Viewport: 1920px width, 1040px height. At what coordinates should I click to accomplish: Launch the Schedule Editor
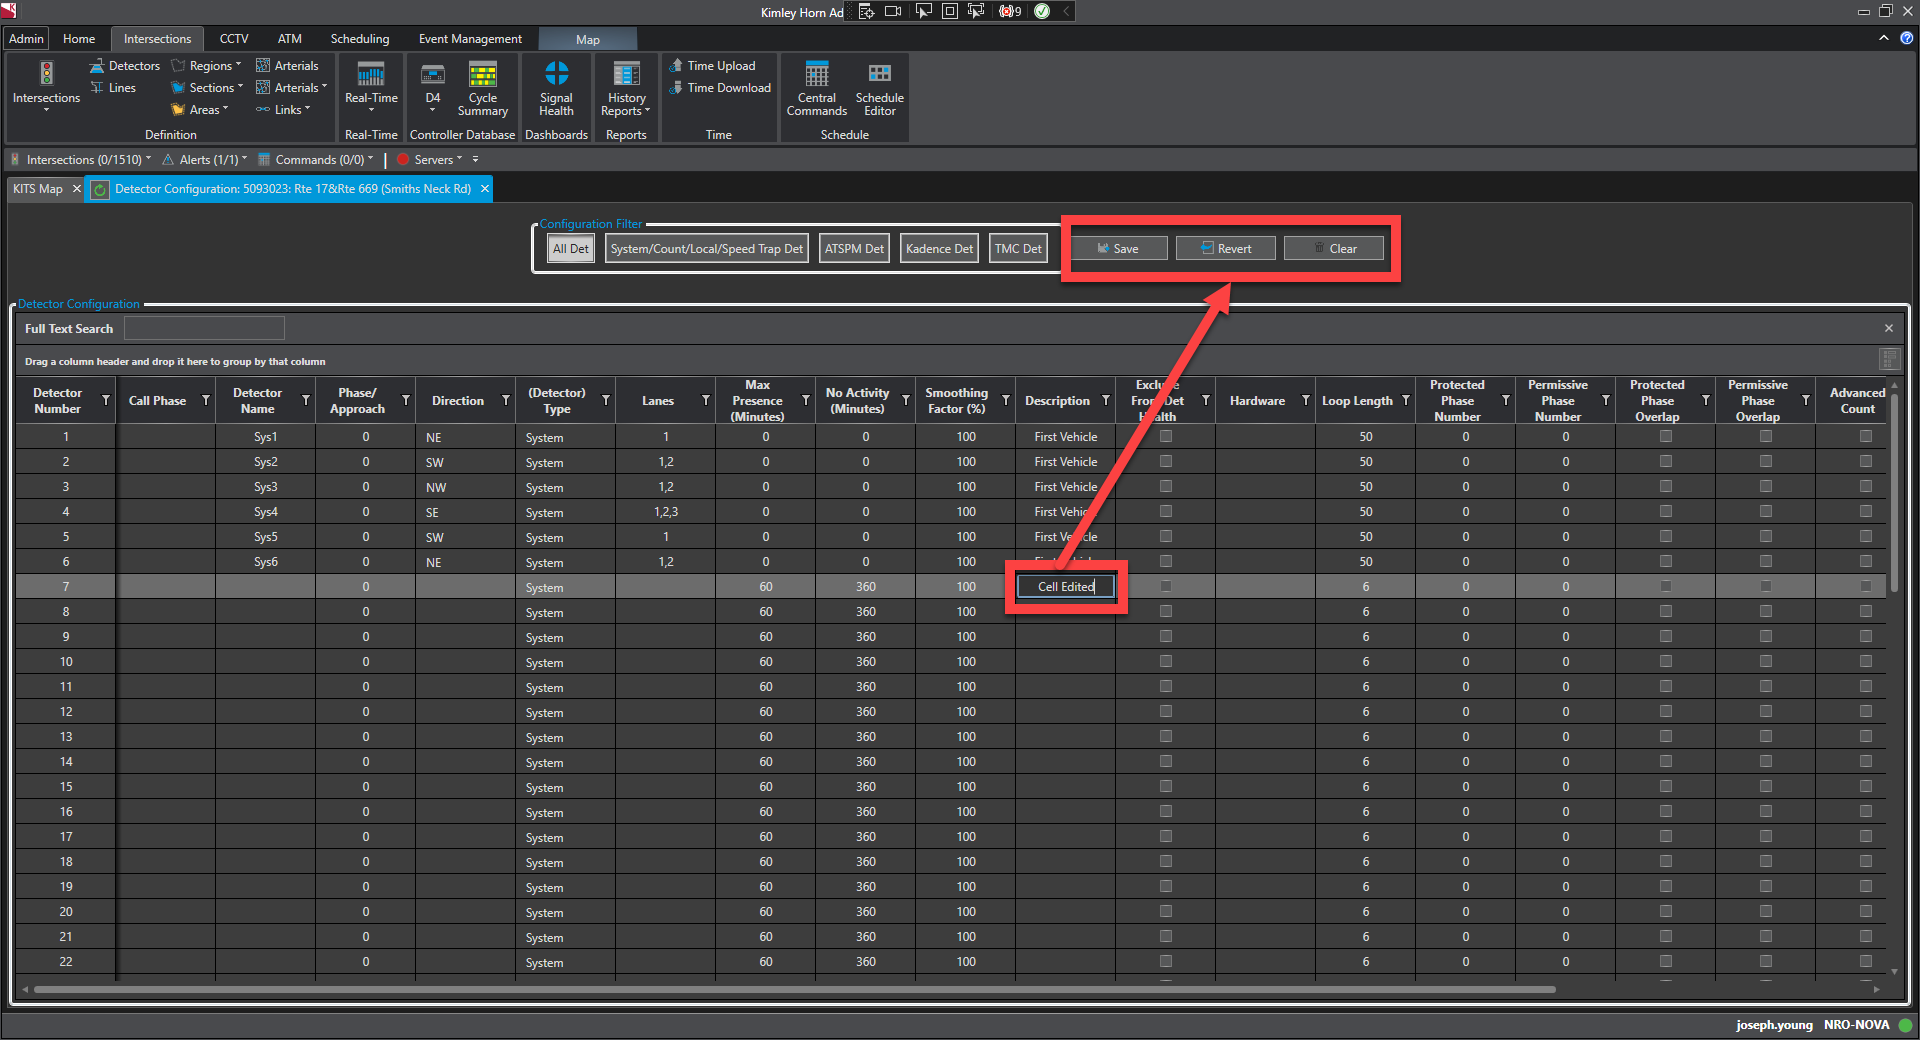[x=879, y=89]
